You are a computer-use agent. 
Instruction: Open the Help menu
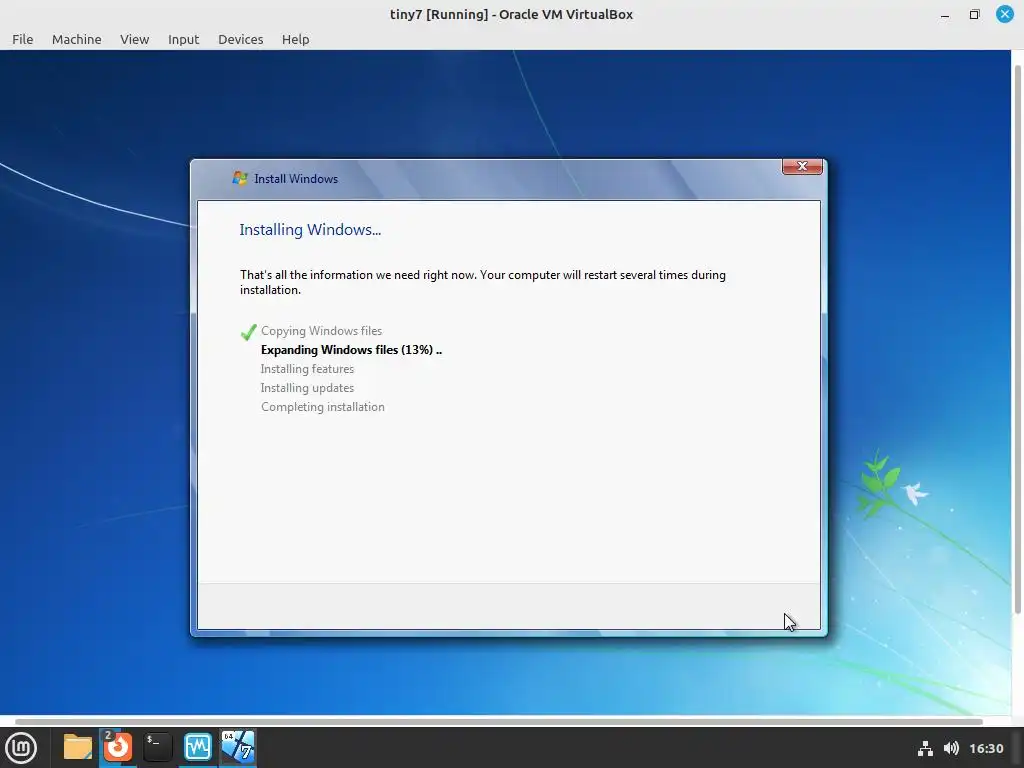pos(295,39)
